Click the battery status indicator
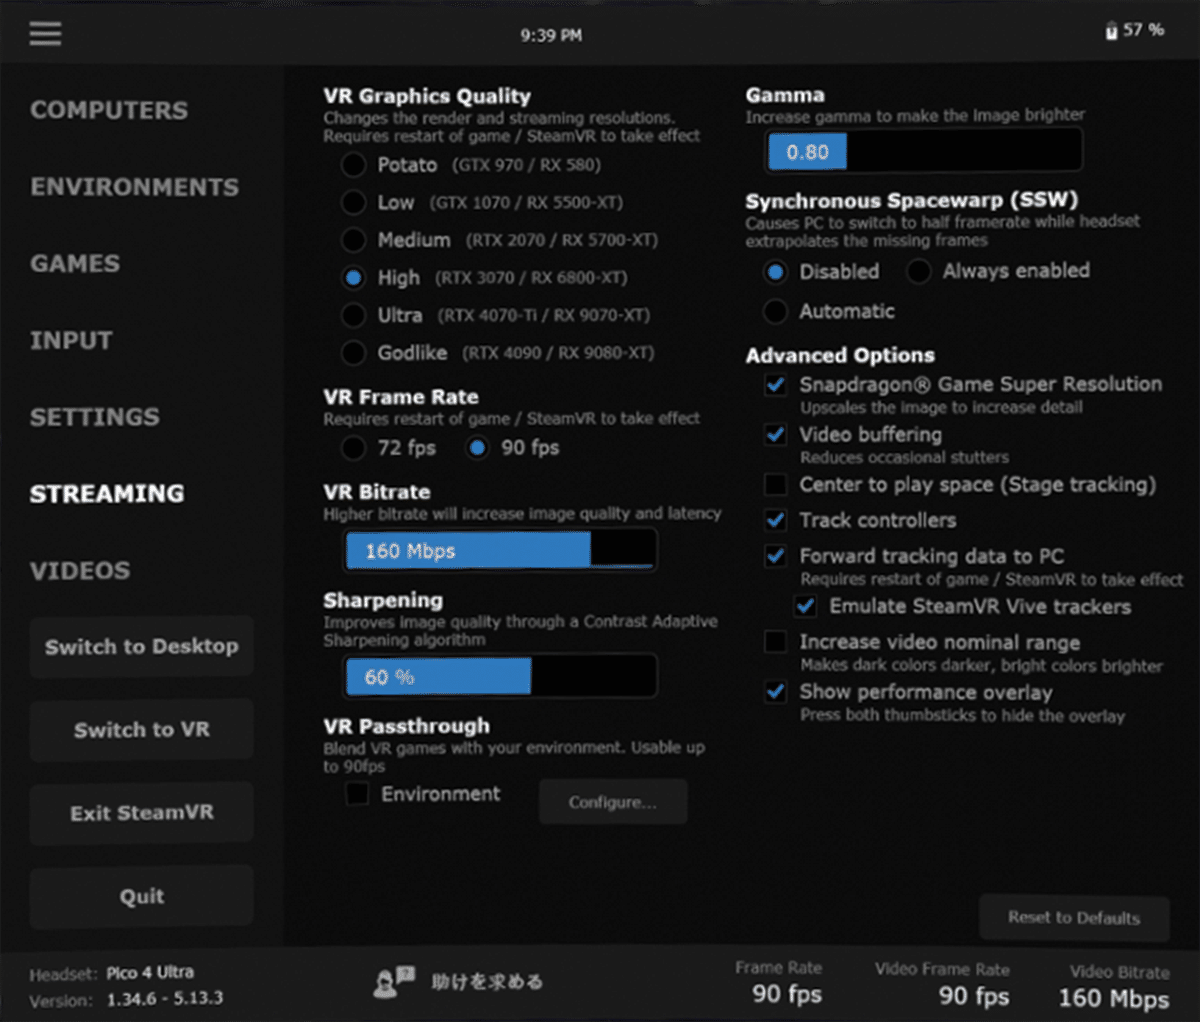This screenshot has height=1022, width=1200. tap(1135, 30)
